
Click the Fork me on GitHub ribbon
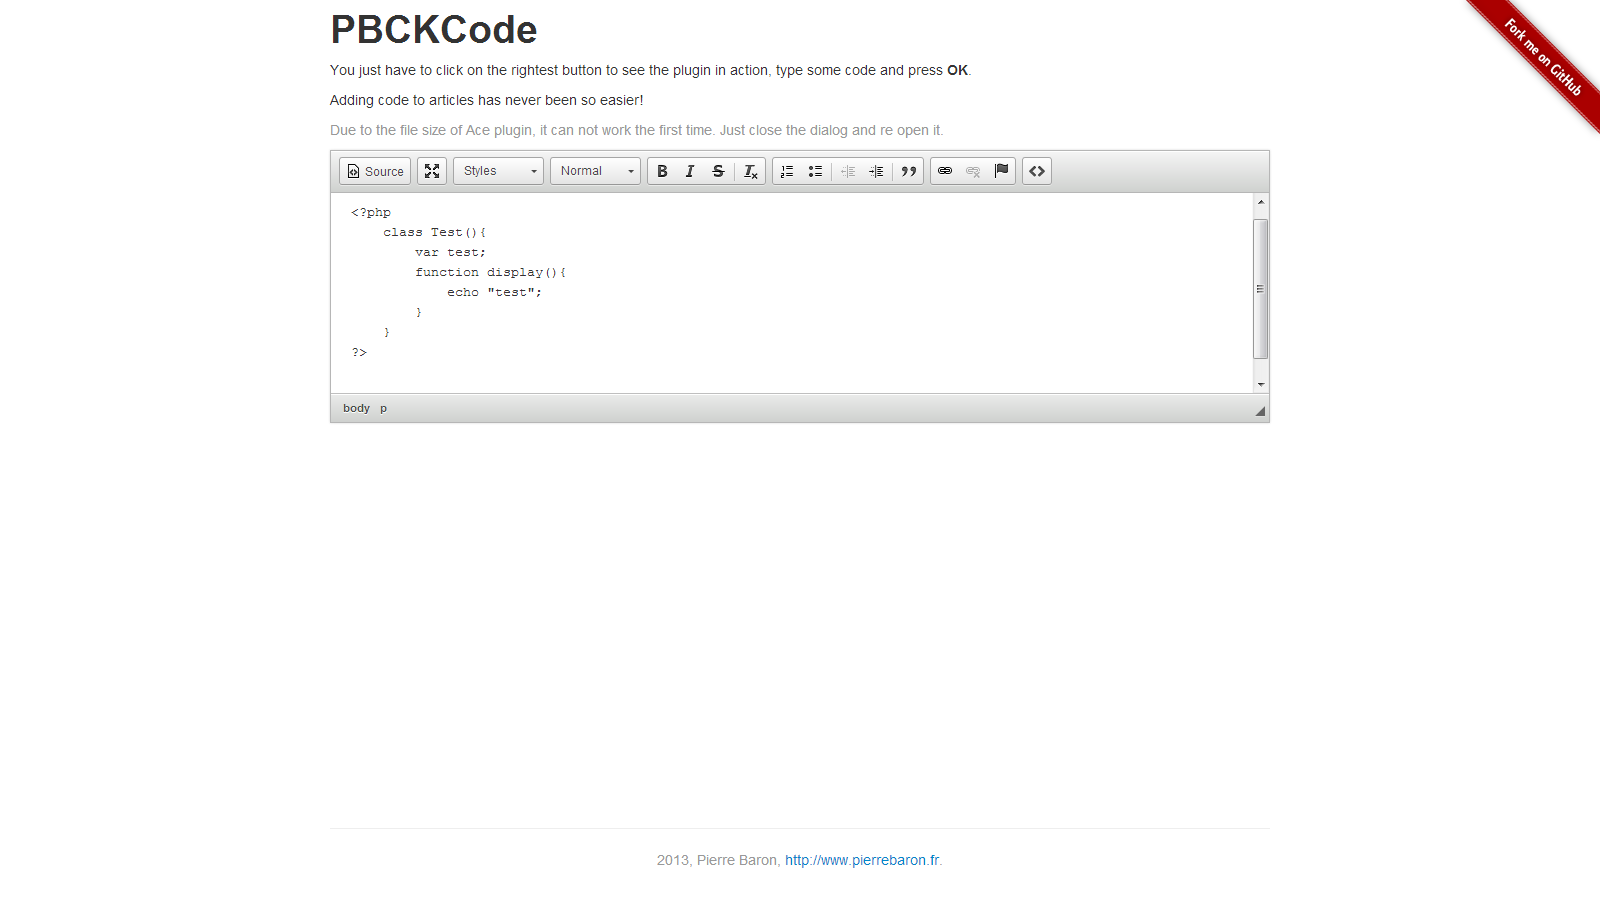pyautogui.click(x=1543, y=58)
